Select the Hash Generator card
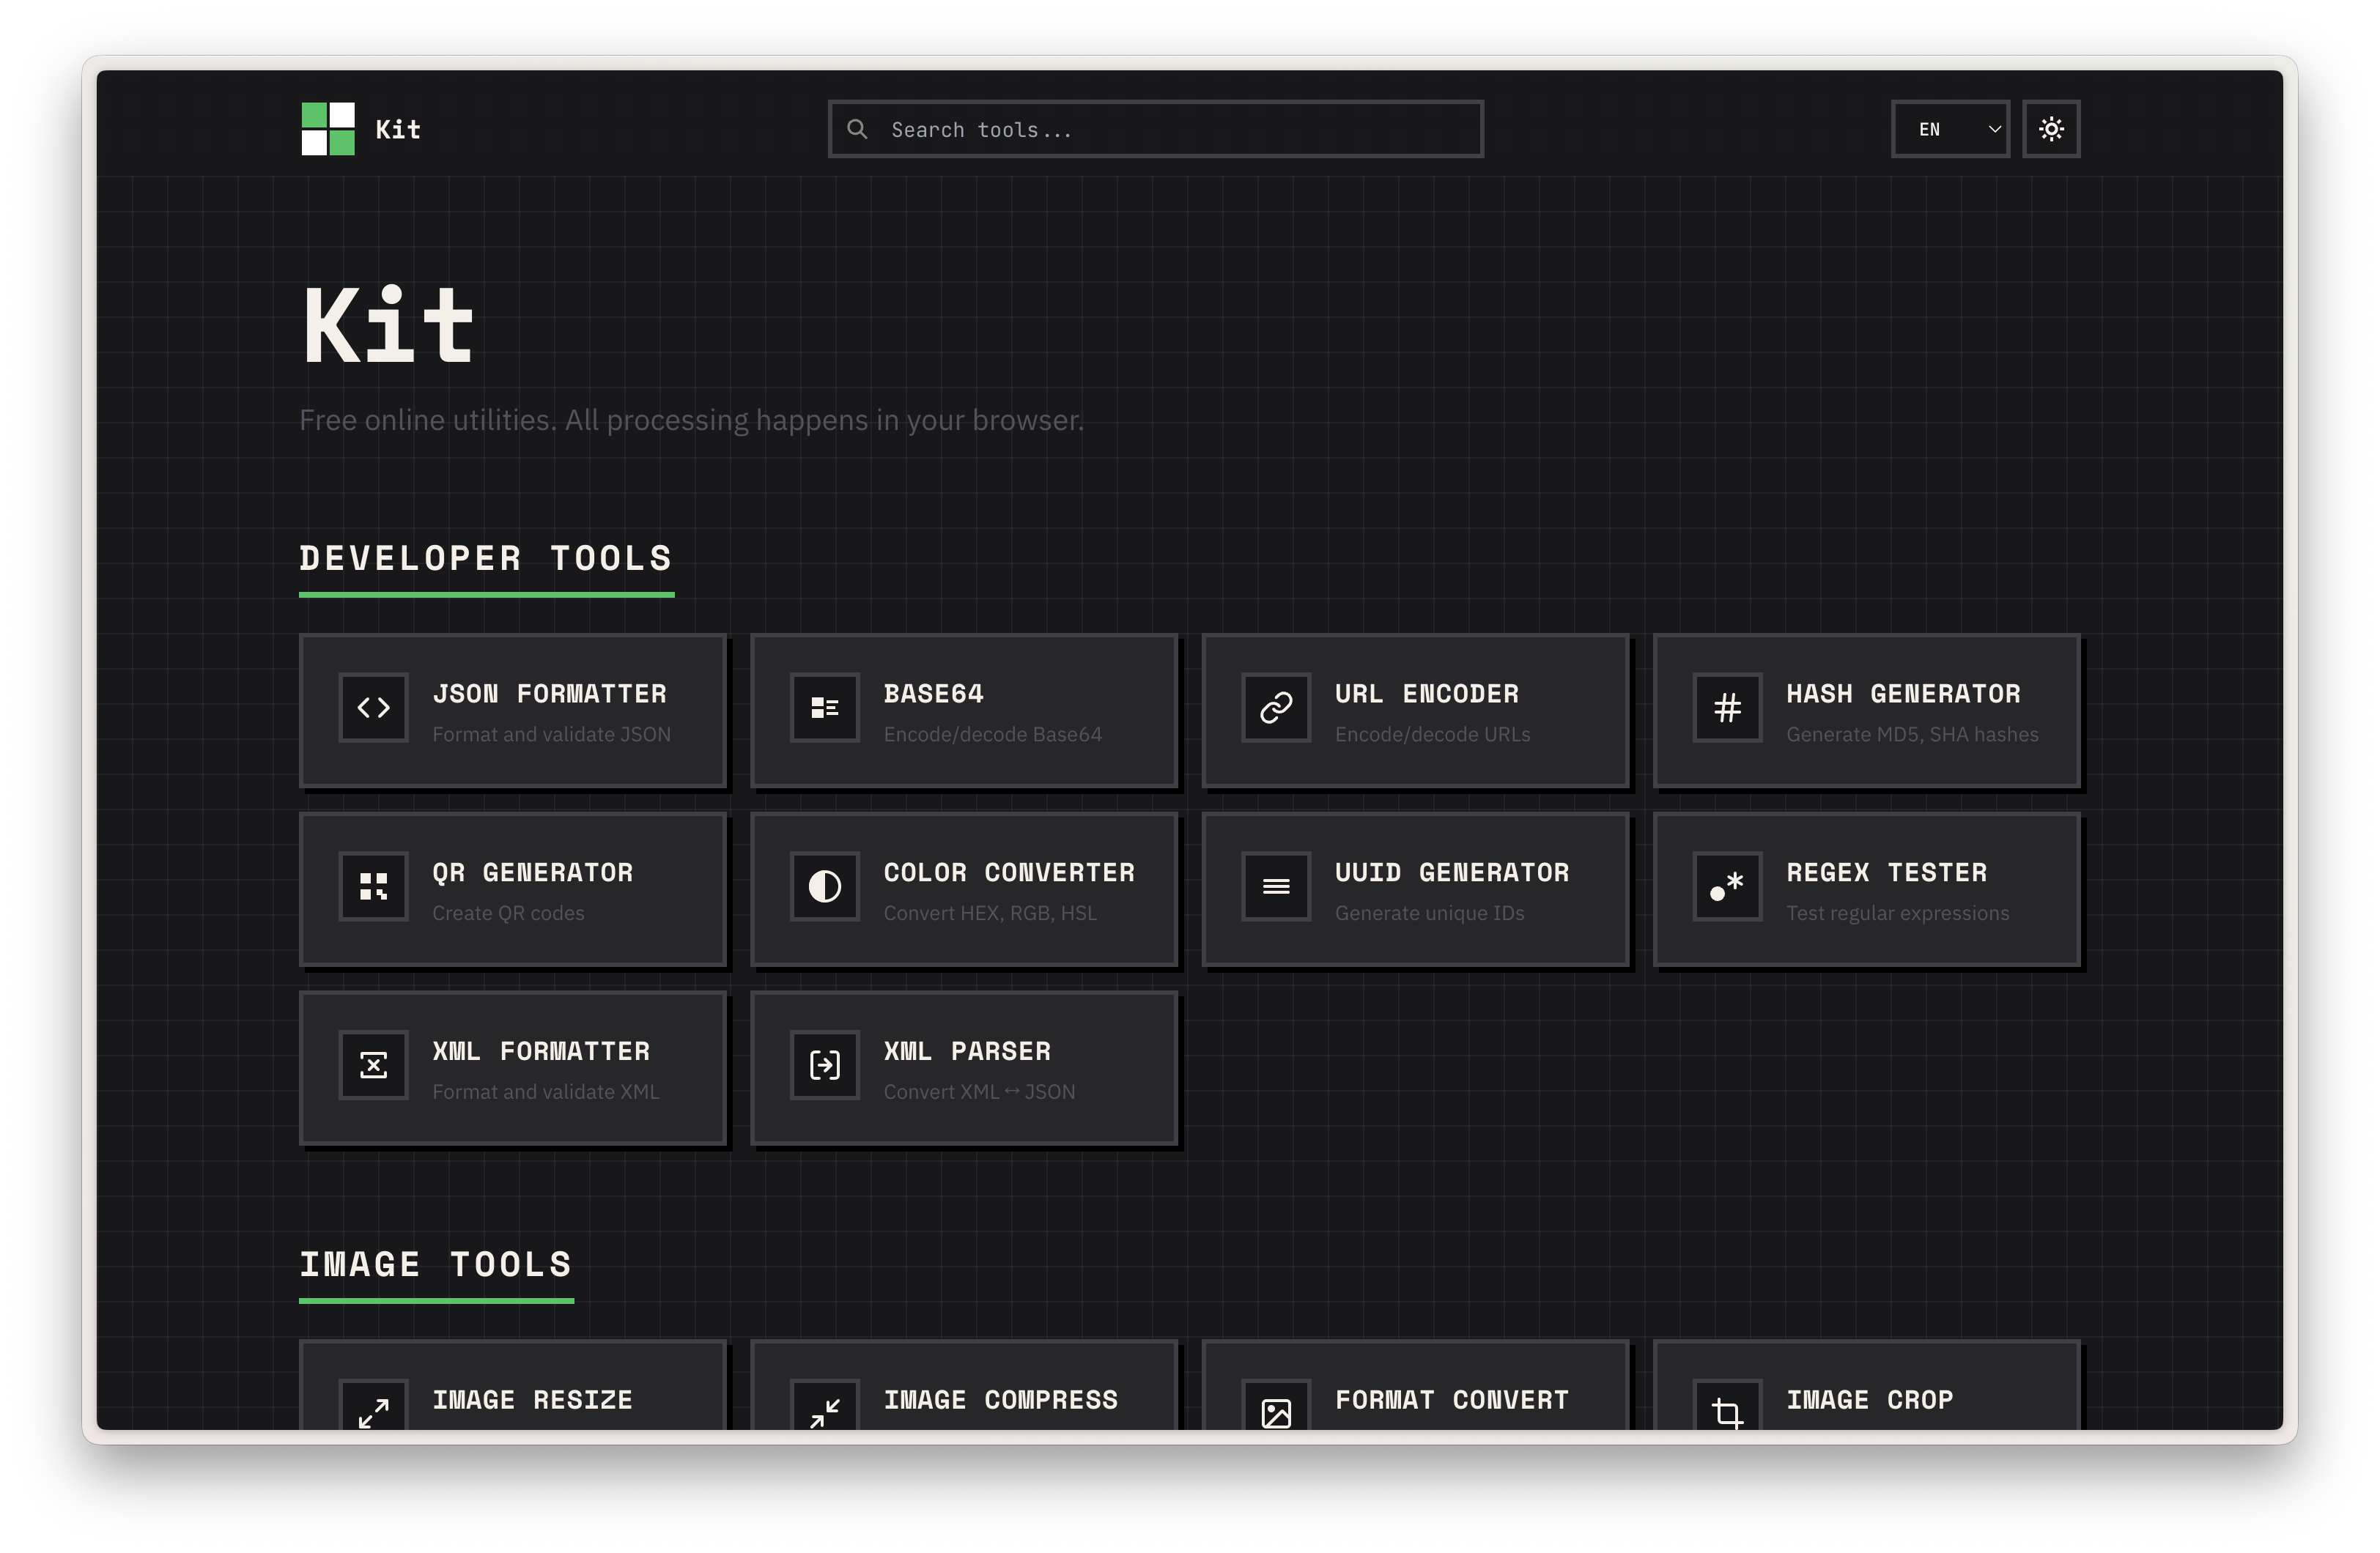Viewport: 2380px width, 1553px height. point(1866,711)
